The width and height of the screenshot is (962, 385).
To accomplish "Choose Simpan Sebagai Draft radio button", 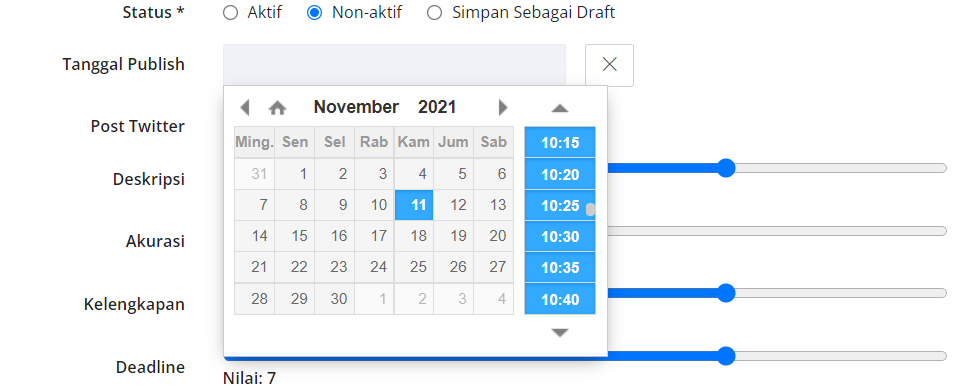I will point(434,13).
